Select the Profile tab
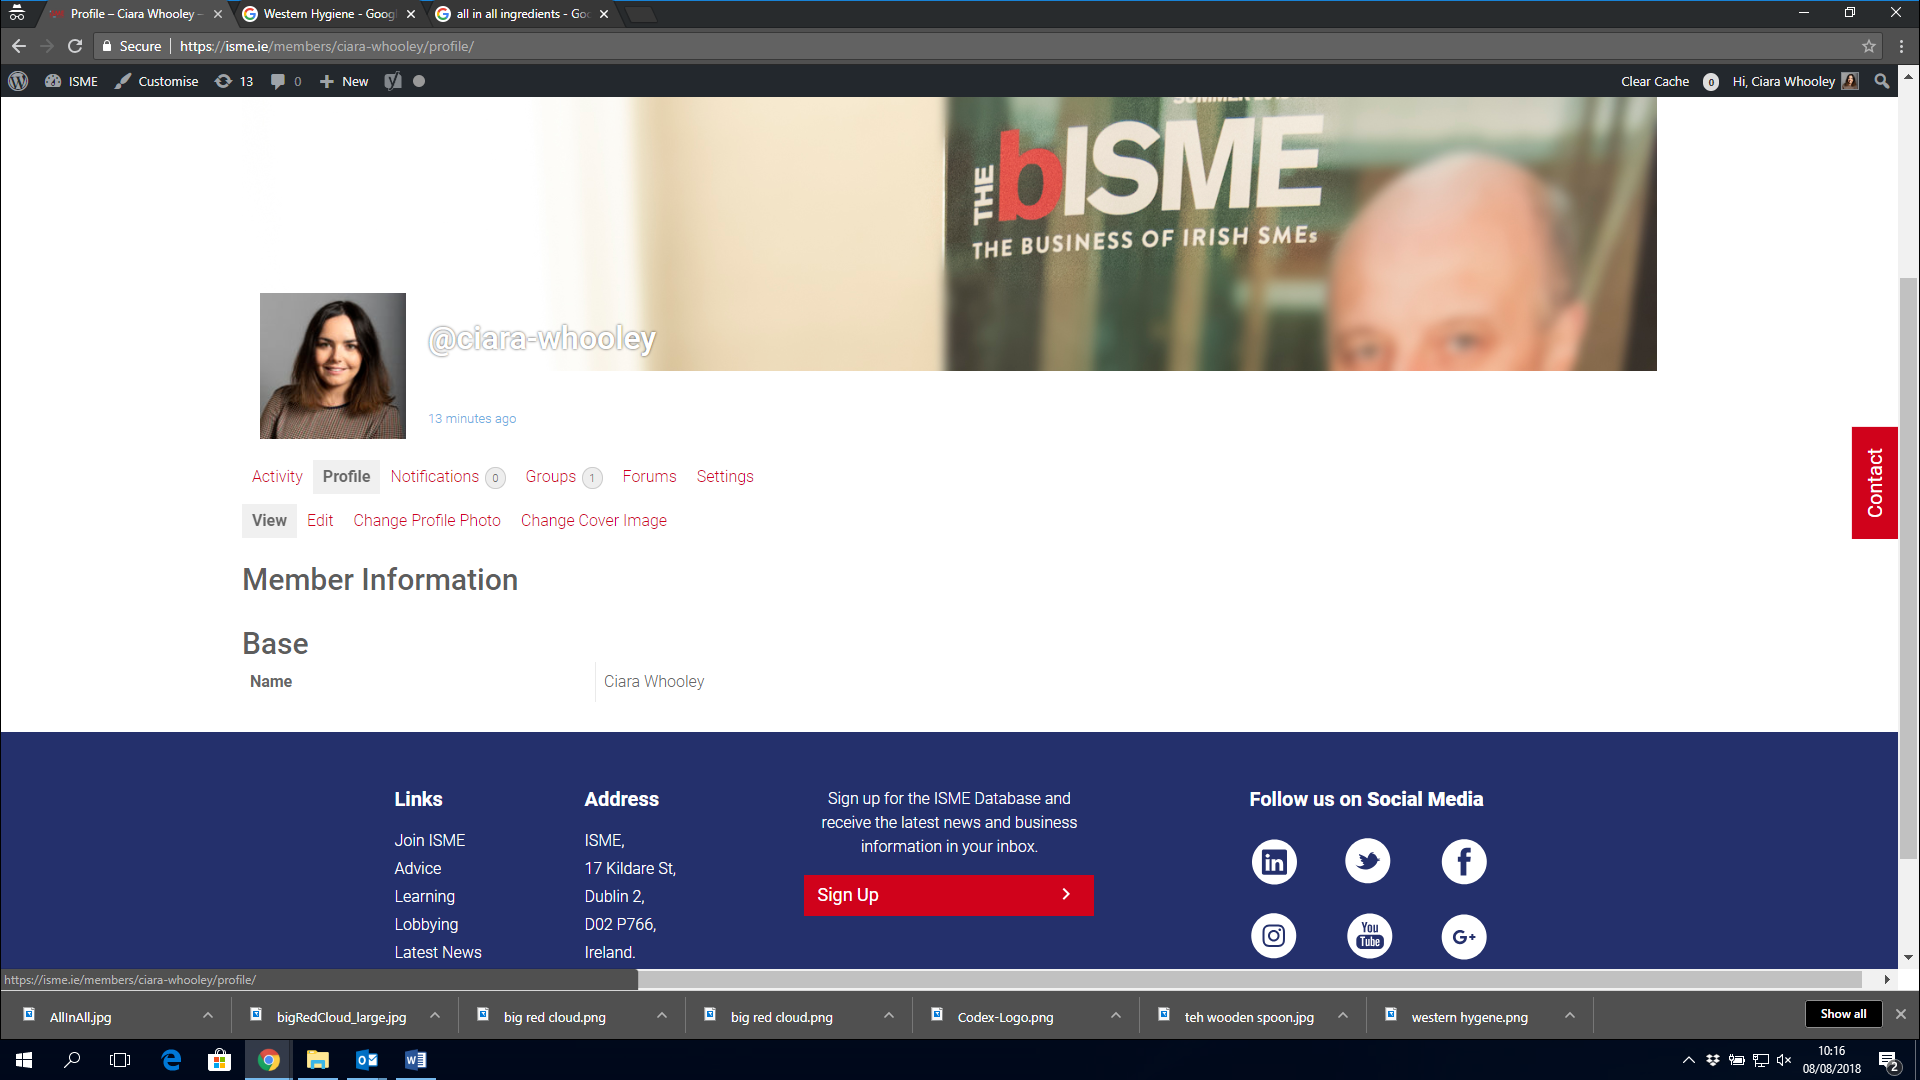The image size is (1920, 1080). click(346, 476)
